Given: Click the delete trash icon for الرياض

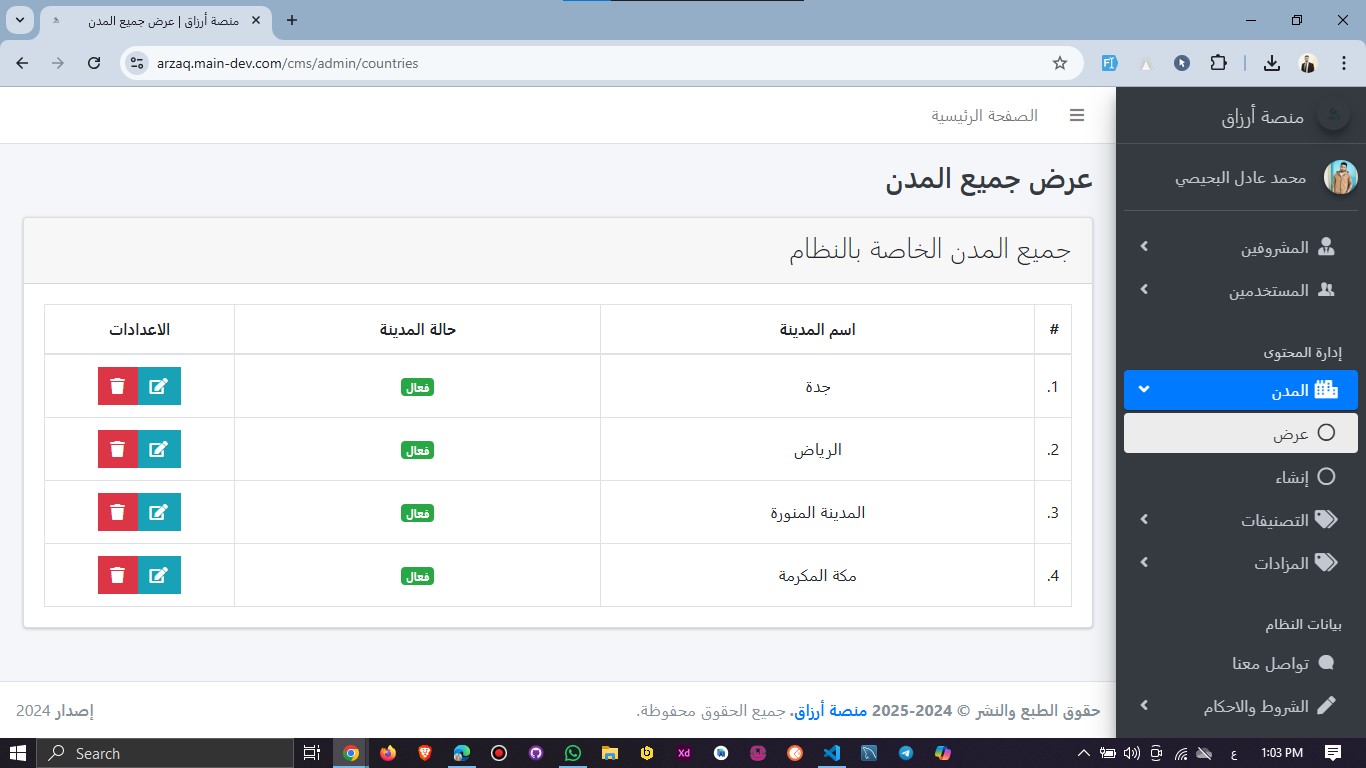Looking at the screenshot, I should point(118,449).
